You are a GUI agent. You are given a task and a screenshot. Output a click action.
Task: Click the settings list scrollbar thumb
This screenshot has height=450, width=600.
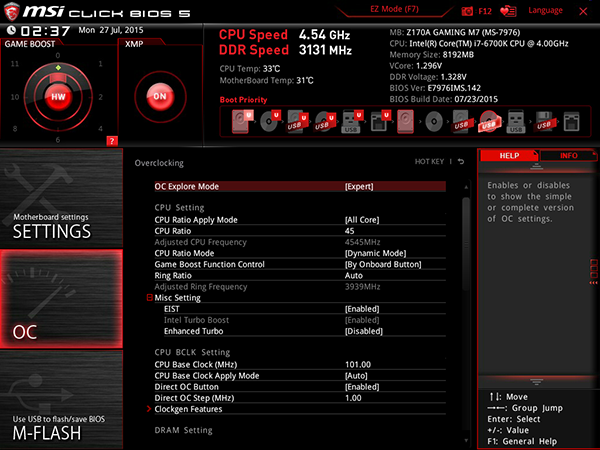pos(466,243)
